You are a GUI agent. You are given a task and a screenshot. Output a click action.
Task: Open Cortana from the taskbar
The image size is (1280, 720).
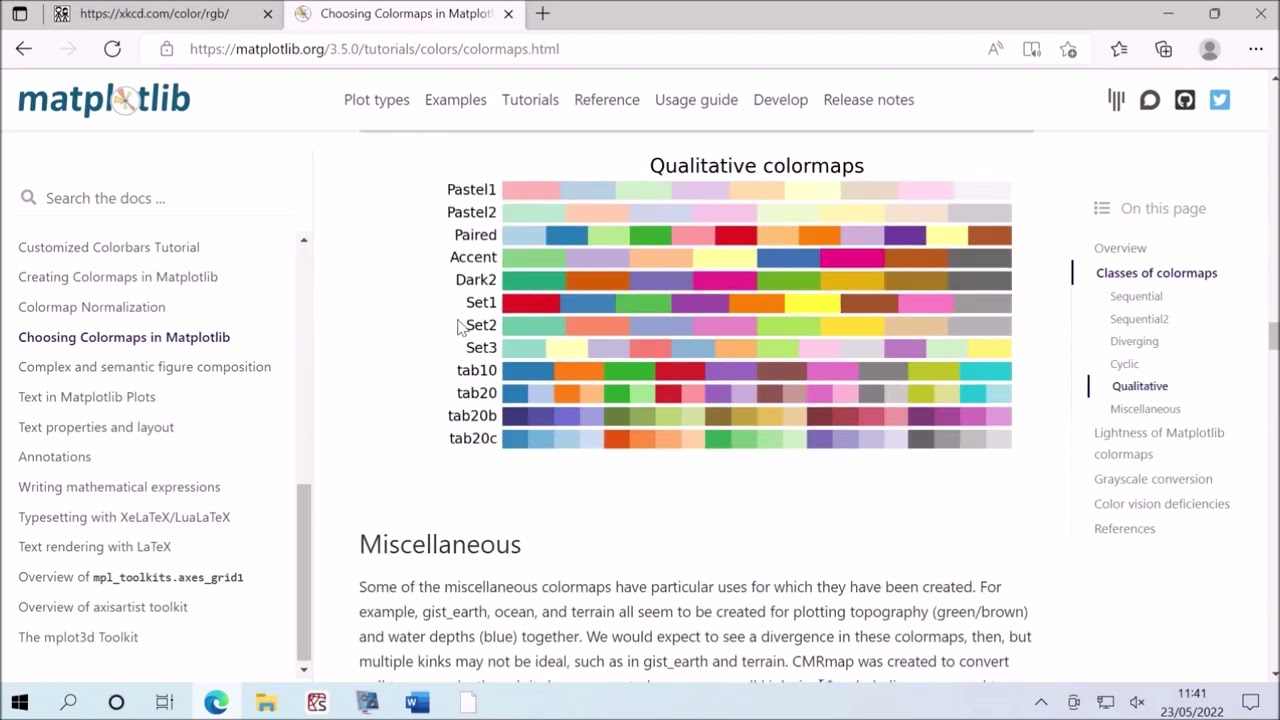click(116, 703)
